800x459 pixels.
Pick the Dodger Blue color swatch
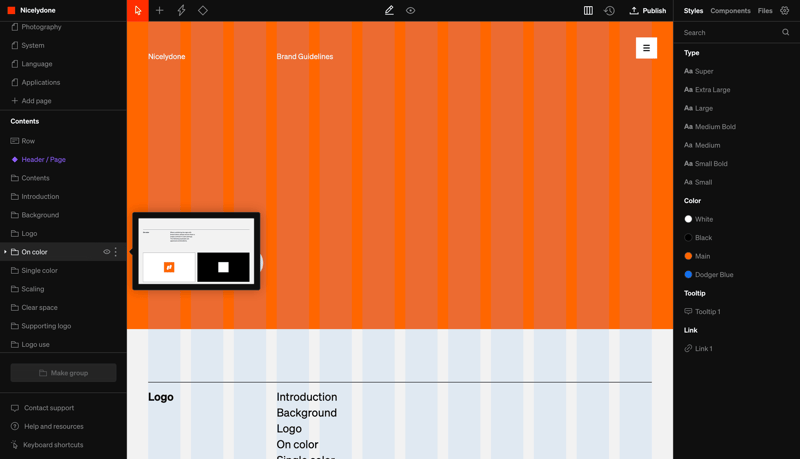point(688,274)
